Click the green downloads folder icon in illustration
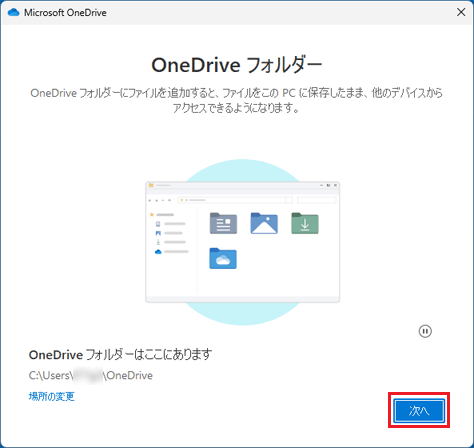Image resolution: width=474 pixels, height=448 pixels. (305, 223)
